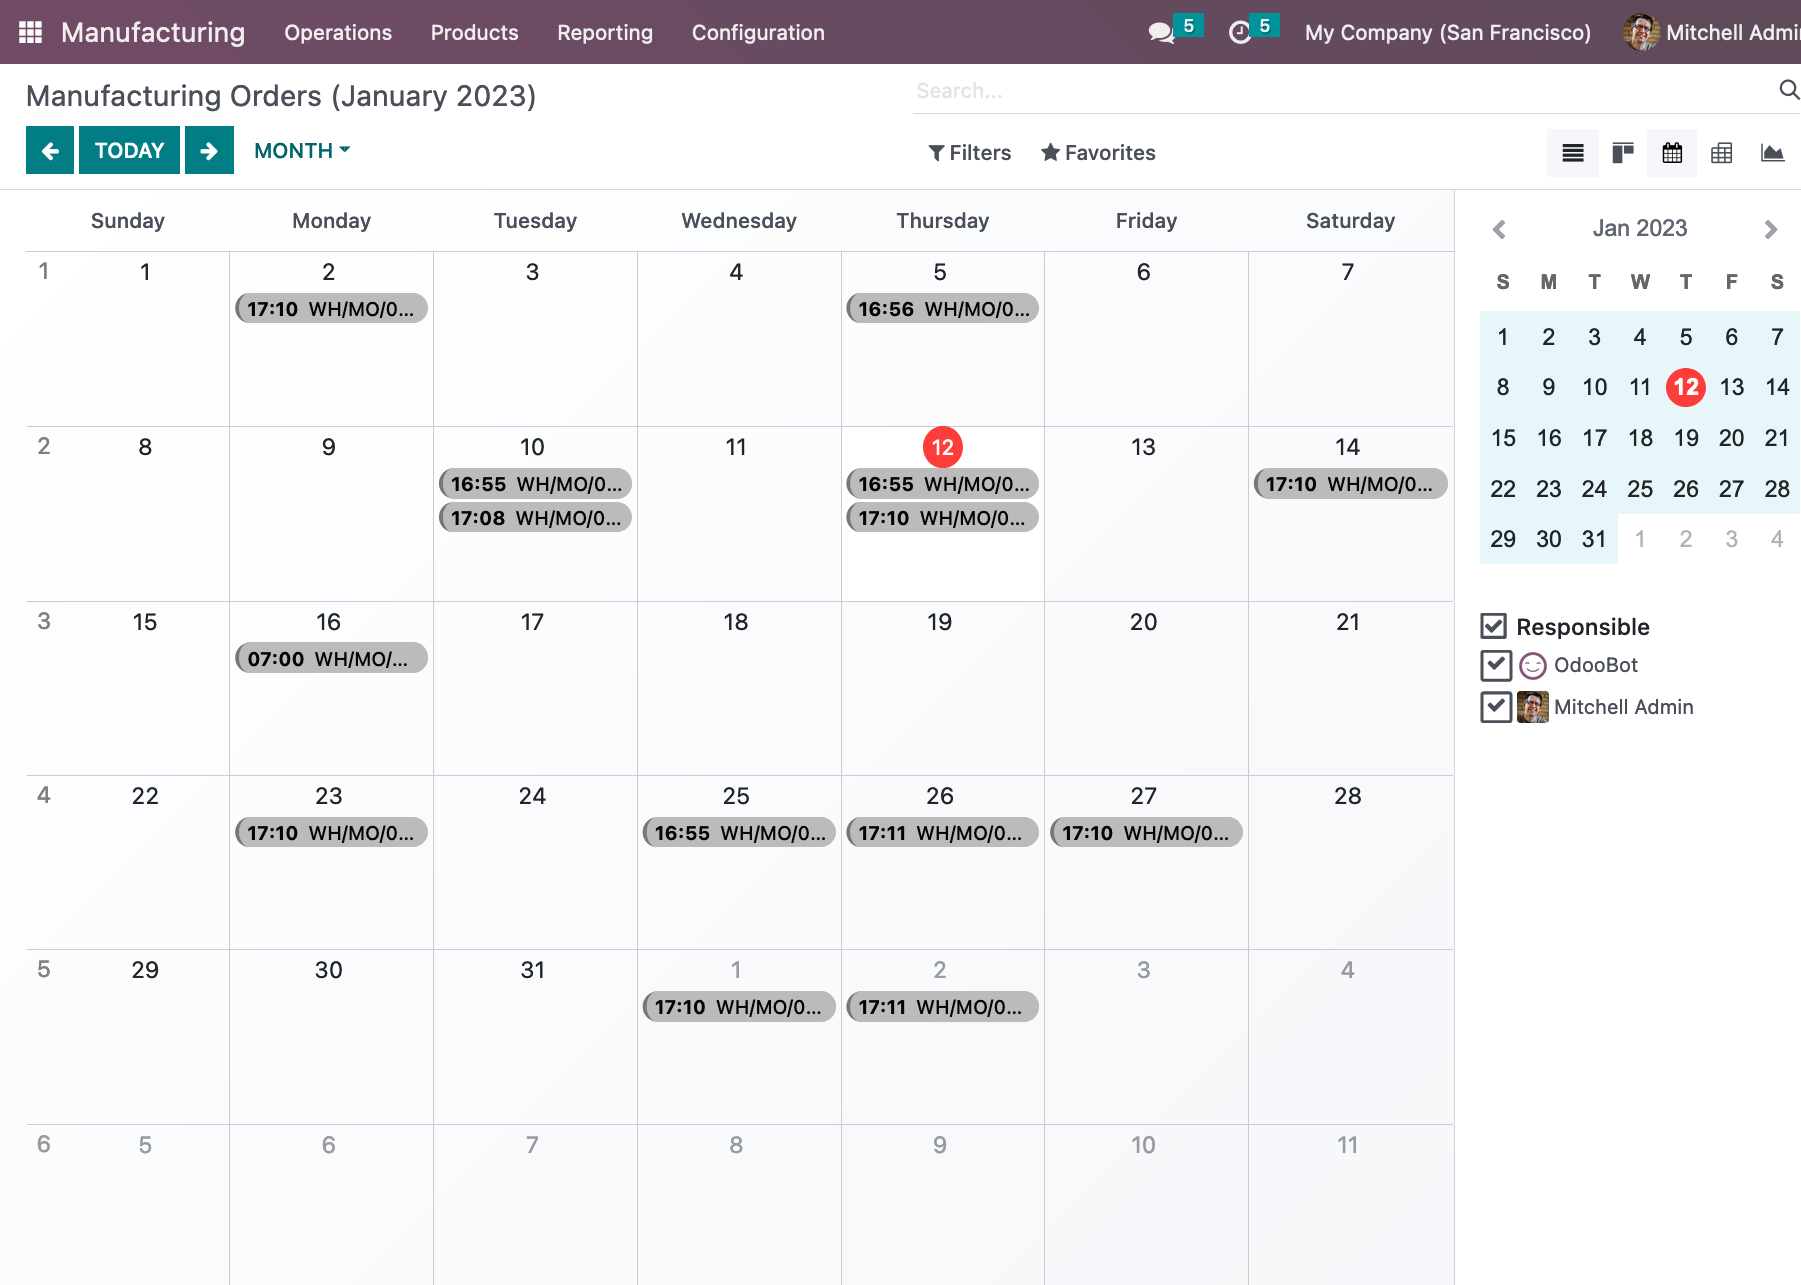Viewport: 1801px width, 1285px height.
Task: Switch to calendar view icon
Action: pyautogui.click(x=1672, y=153)
